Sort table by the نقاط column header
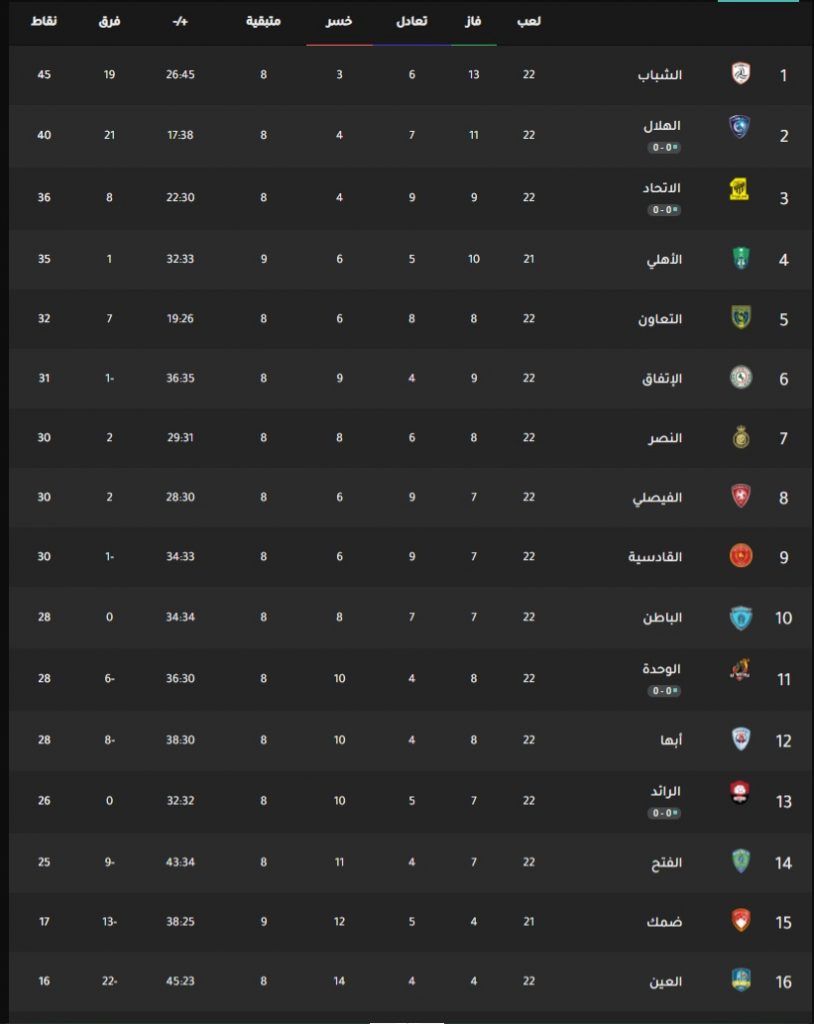The width and height of the screenshot is (814, 1024). coord(44,22)
